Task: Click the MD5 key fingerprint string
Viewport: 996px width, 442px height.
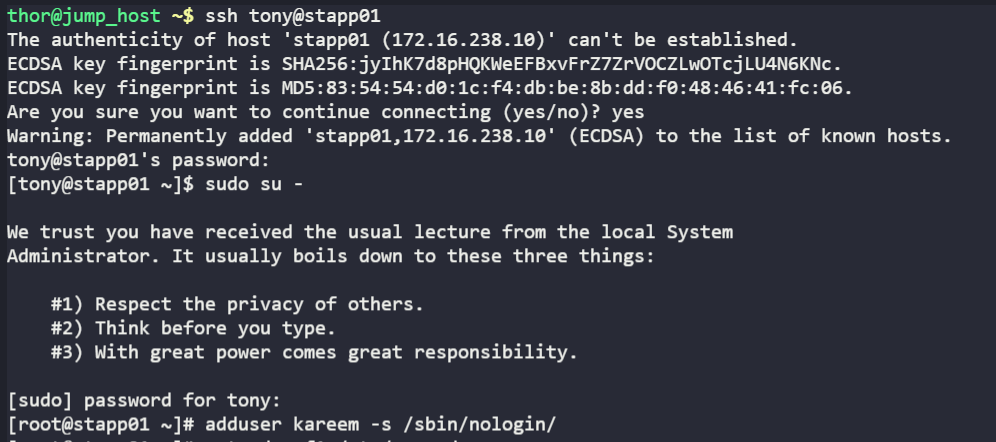Action: point(568,88)
